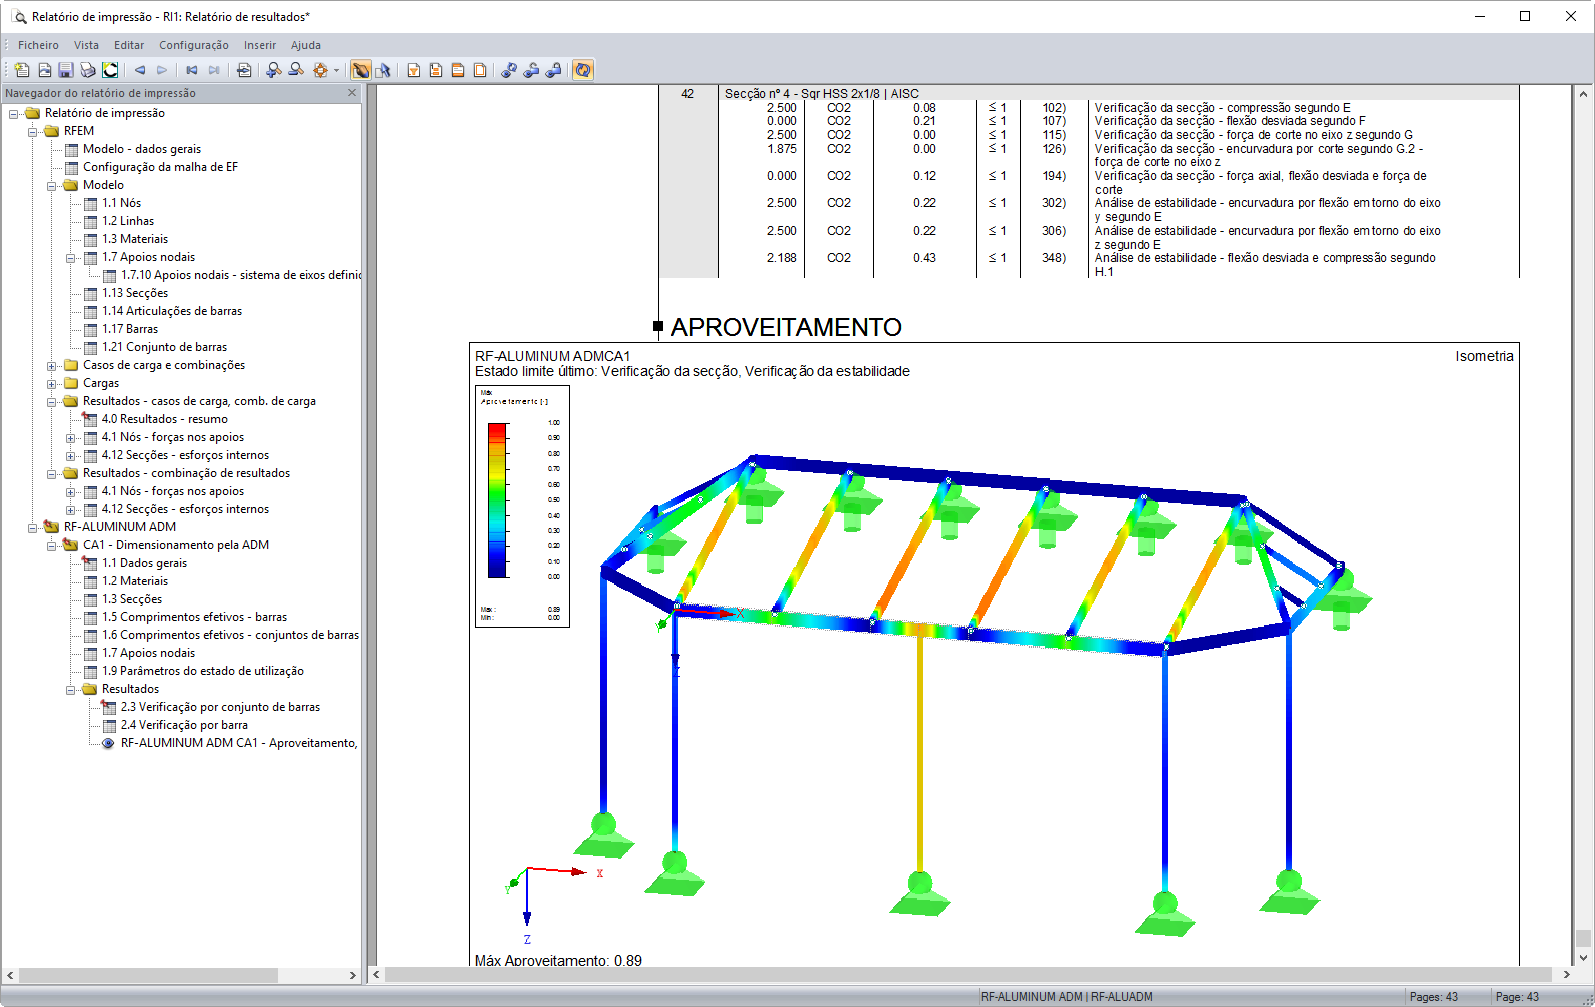Select 2.3 Verificação por conjunto de barras

tap(221, 707)
